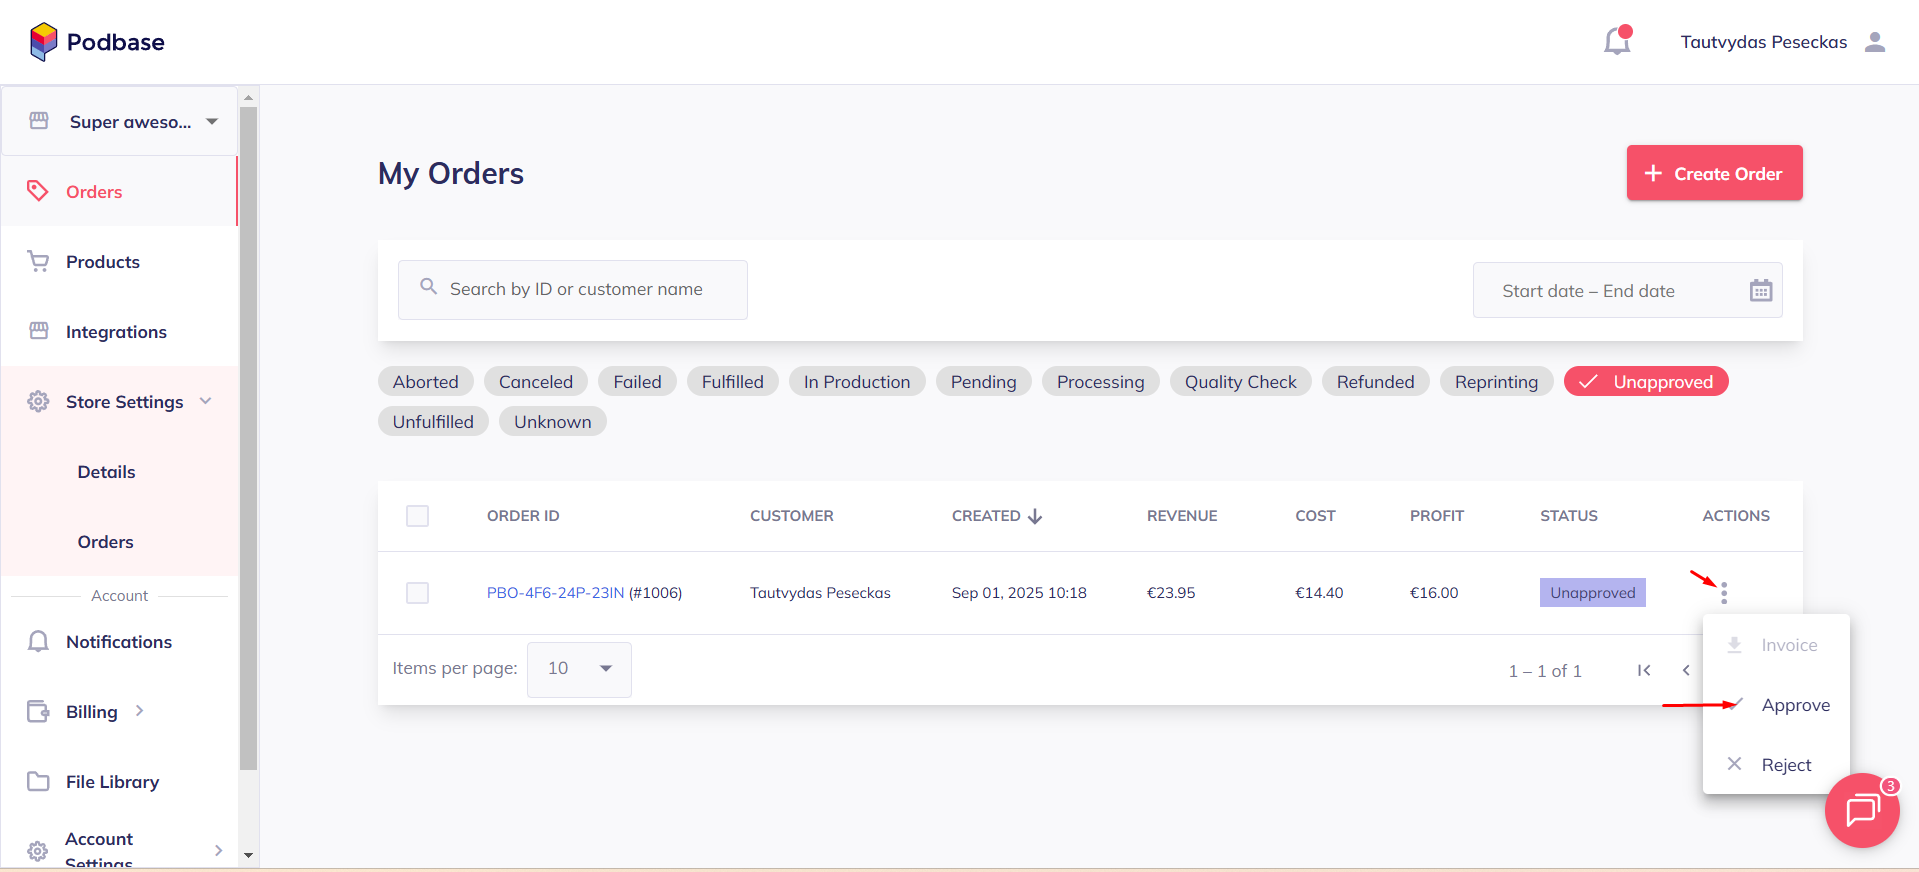Click the Podbase logo
Image resolution: width=1919 pixels, height=872 pixels.
click(x=97, y=42)
